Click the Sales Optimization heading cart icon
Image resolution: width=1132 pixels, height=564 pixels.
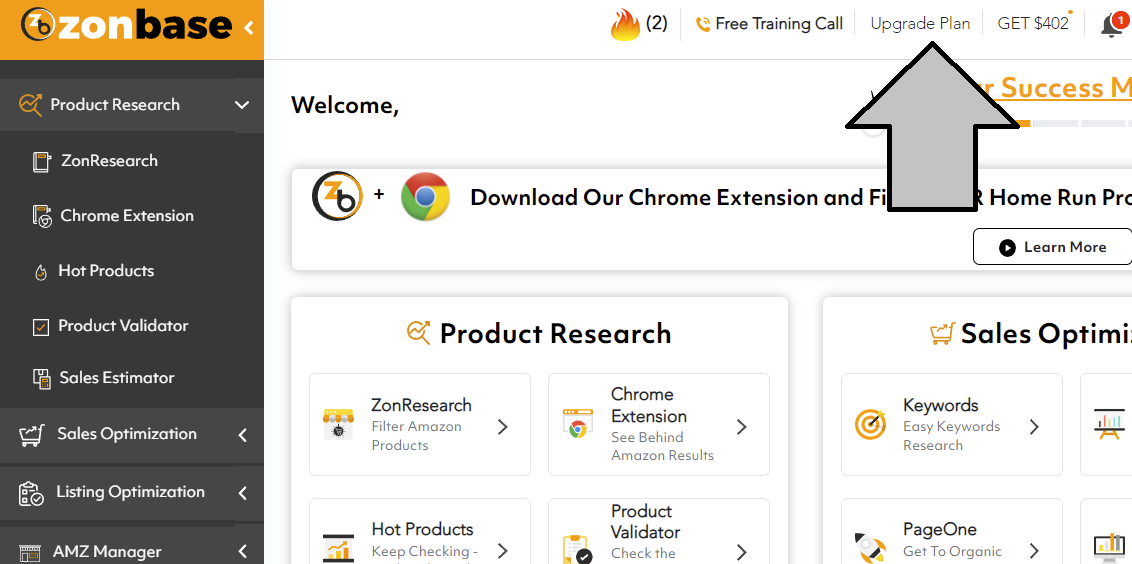pyautogui.click(x=942, y=333)
